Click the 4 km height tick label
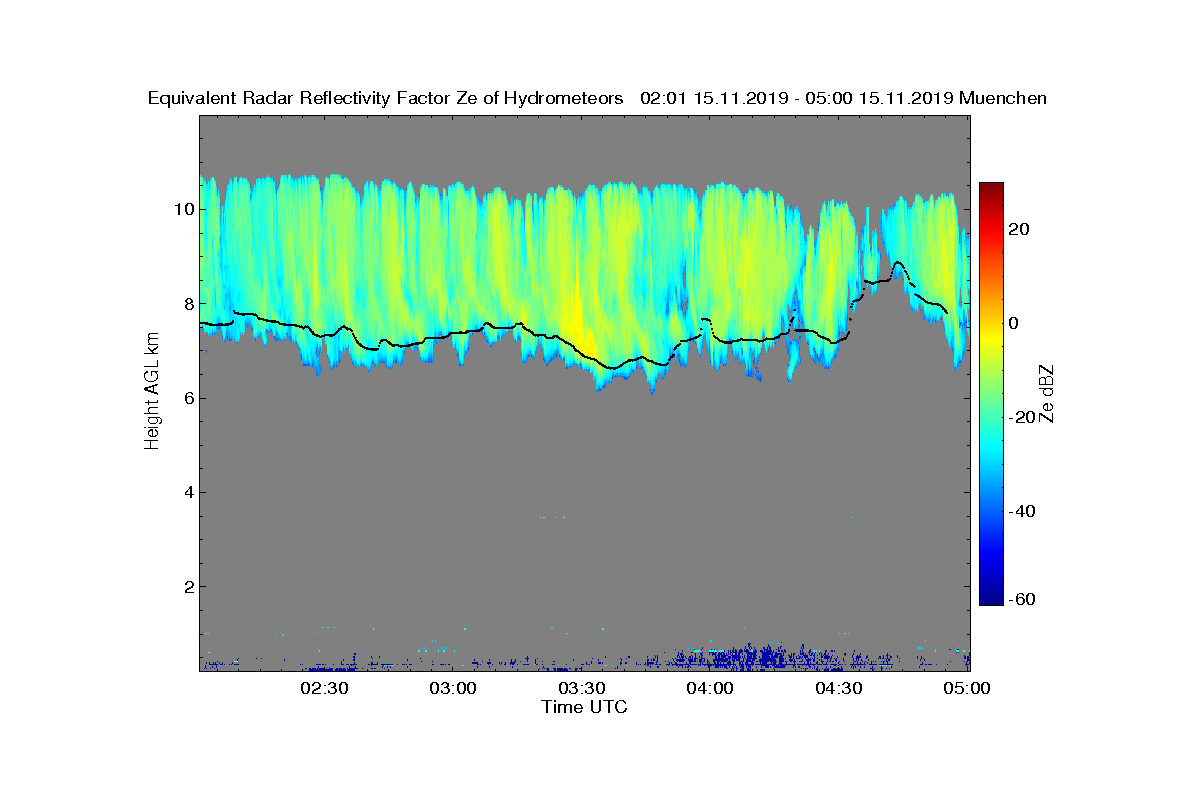Screen dimensions: 1200x800 click(188, 492)
